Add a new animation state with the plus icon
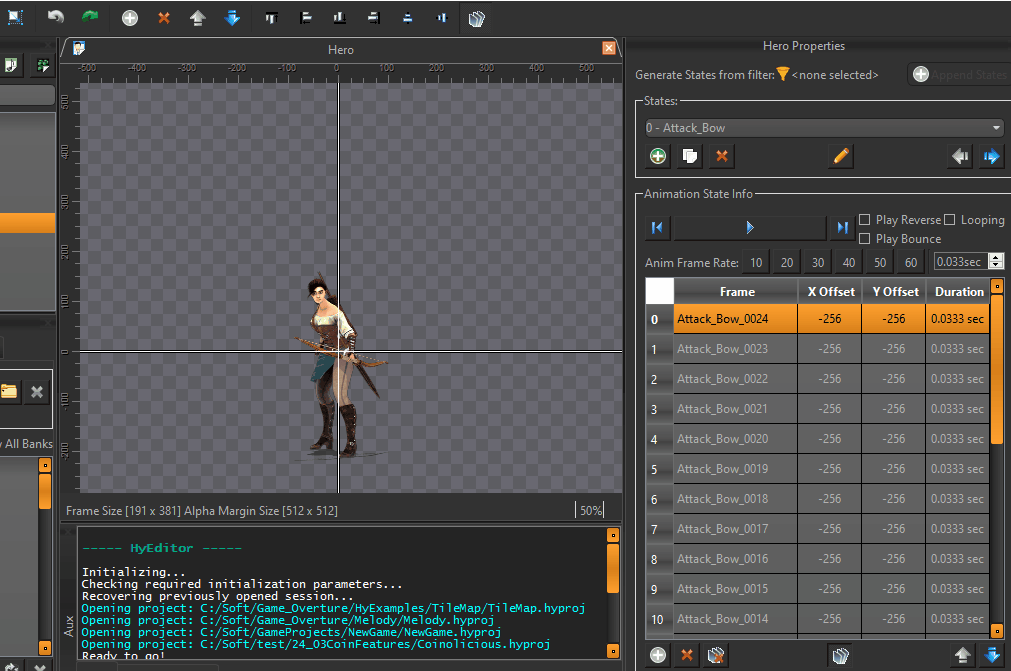 pos(657,156)
